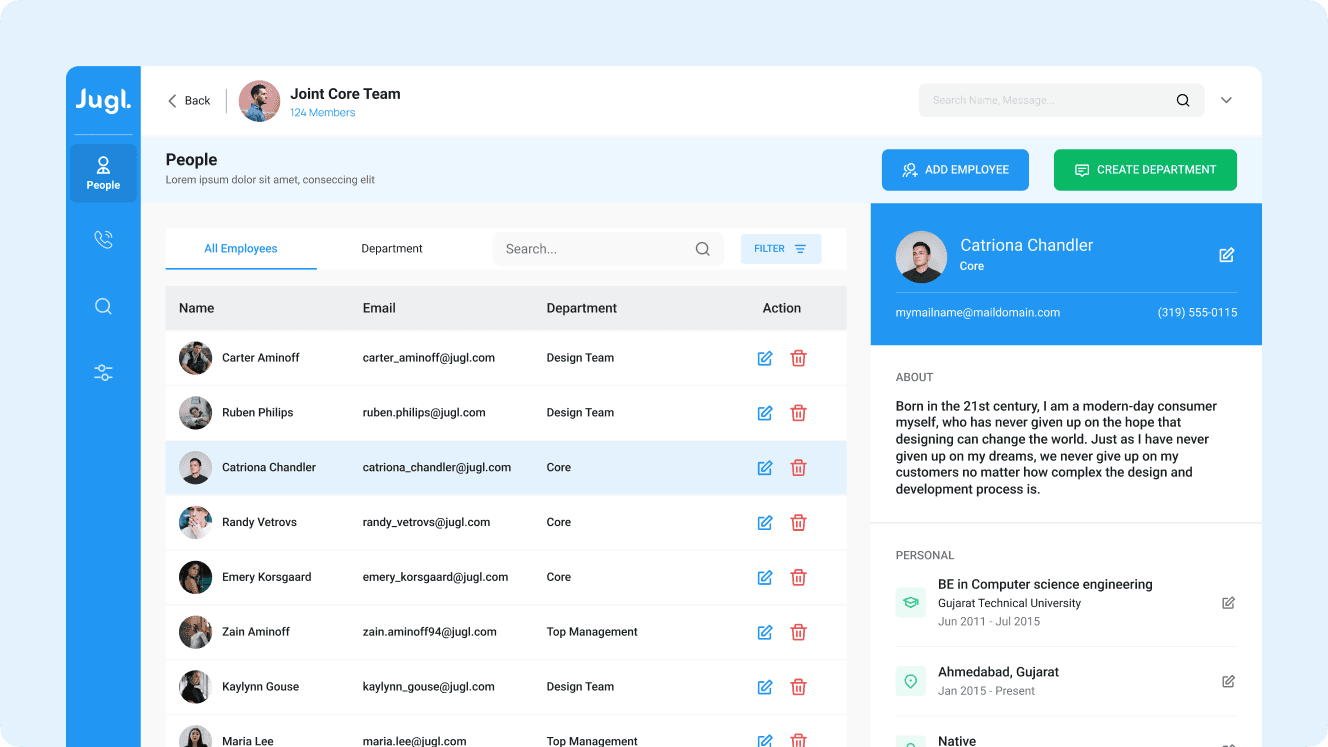
Task: Edit Catriona Chandler's profile header
Action: point(1226,255)
